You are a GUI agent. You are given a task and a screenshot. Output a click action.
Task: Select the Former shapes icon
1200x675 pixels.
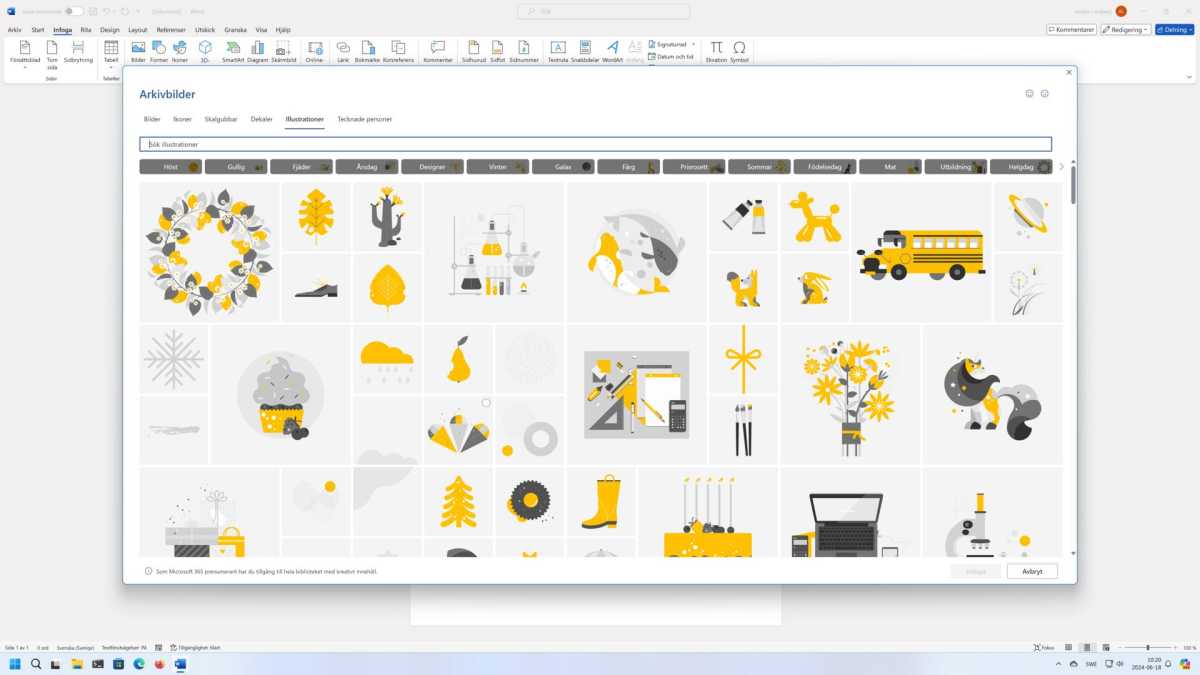[159, 51]
